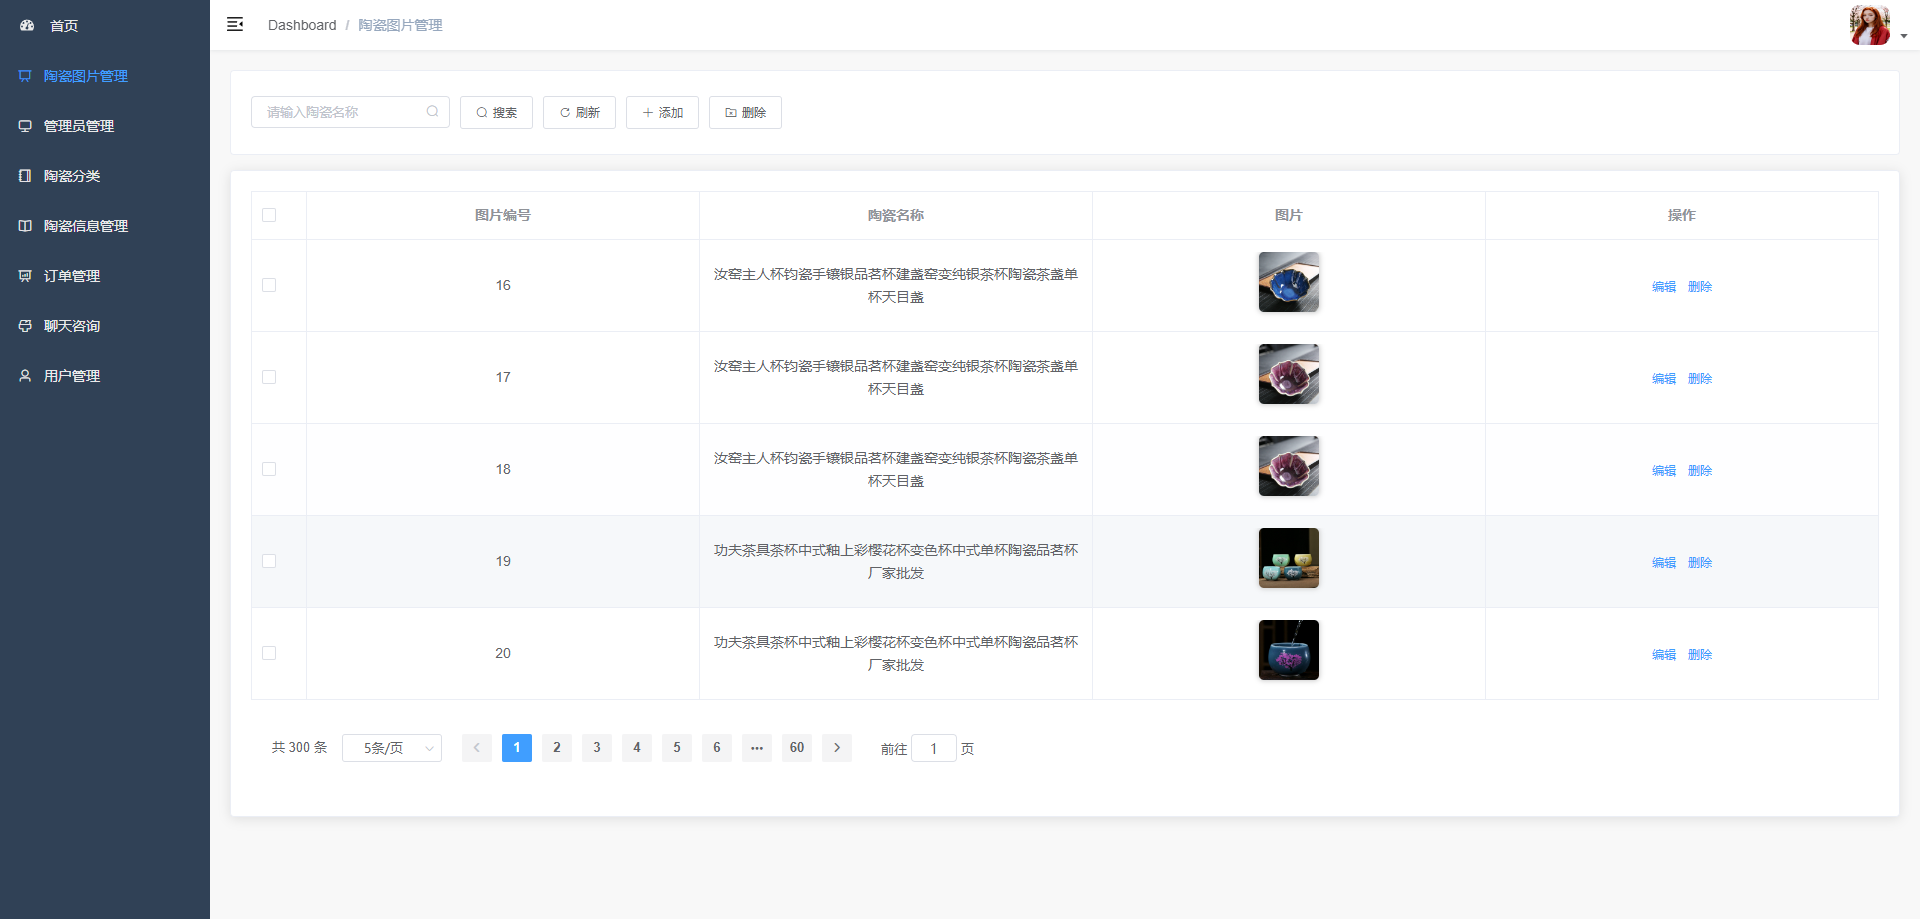The width and height of the screenshot is (1920, 919).
Task: Collapse the sidebar with the hamburger icon
Action: [235, 24]
